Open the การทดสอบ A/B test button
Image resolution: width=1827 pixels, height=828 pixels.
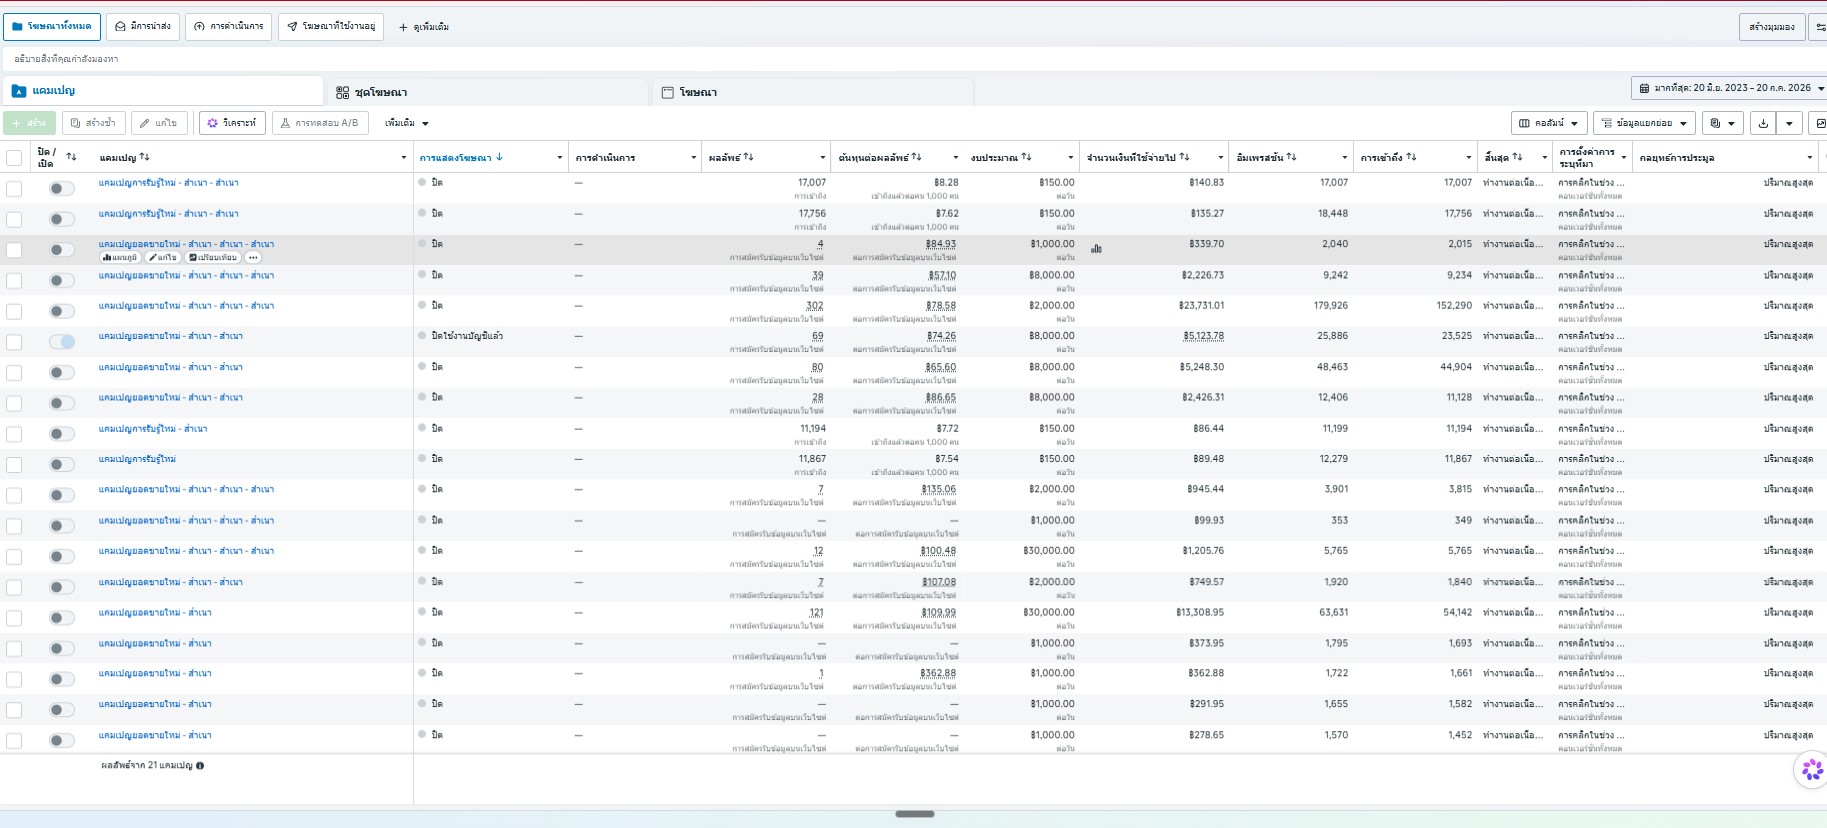point(320,123)
